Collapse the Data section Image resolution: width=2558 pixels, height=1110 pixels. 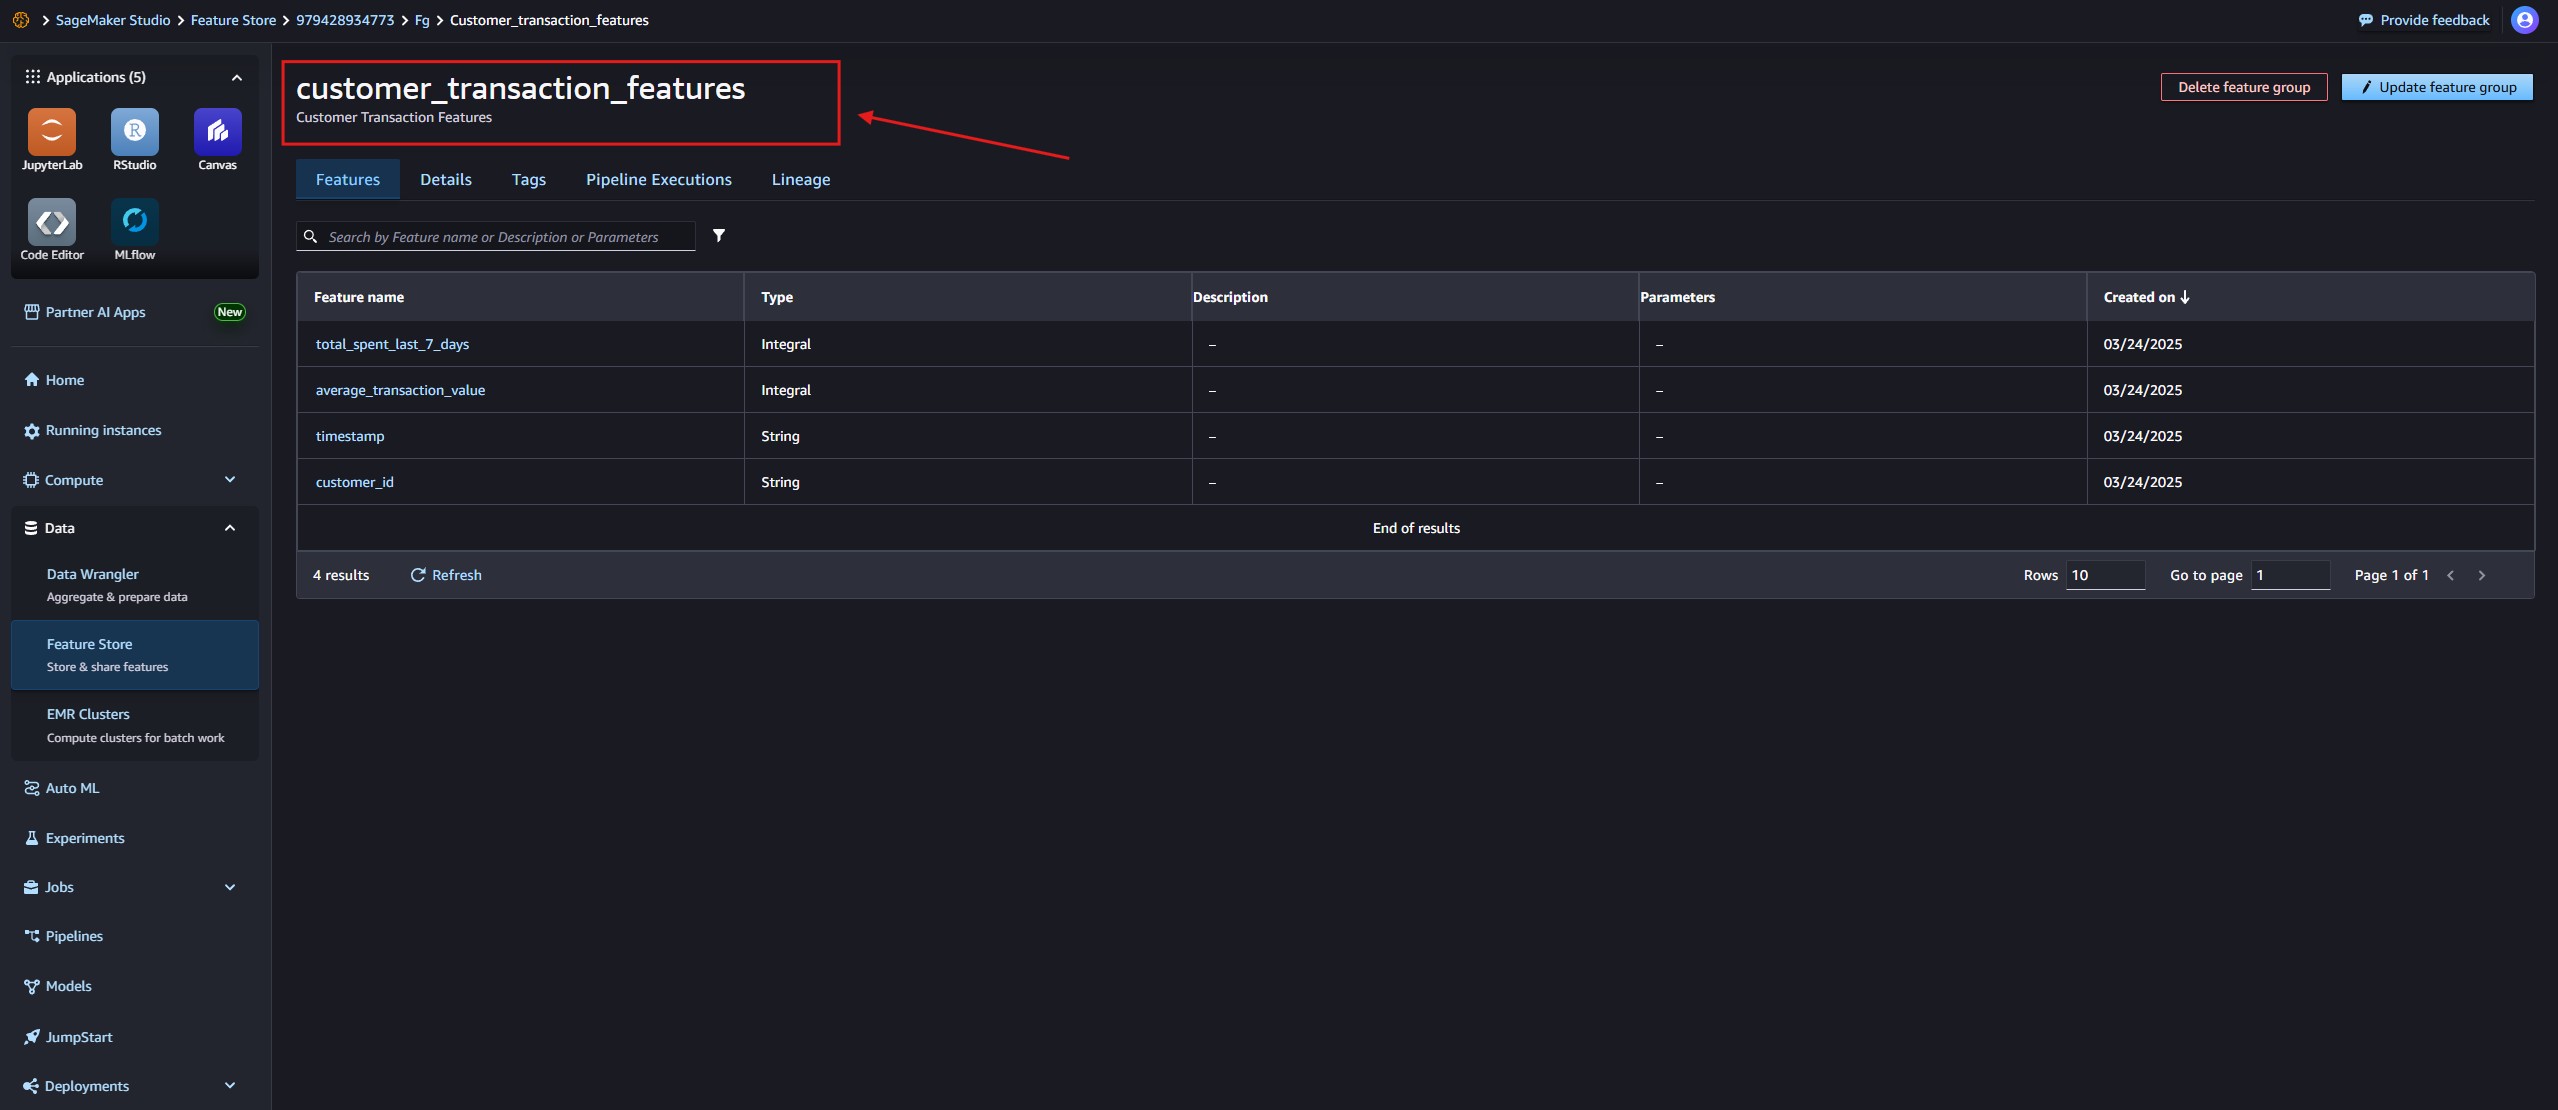(x=230, y=528)
